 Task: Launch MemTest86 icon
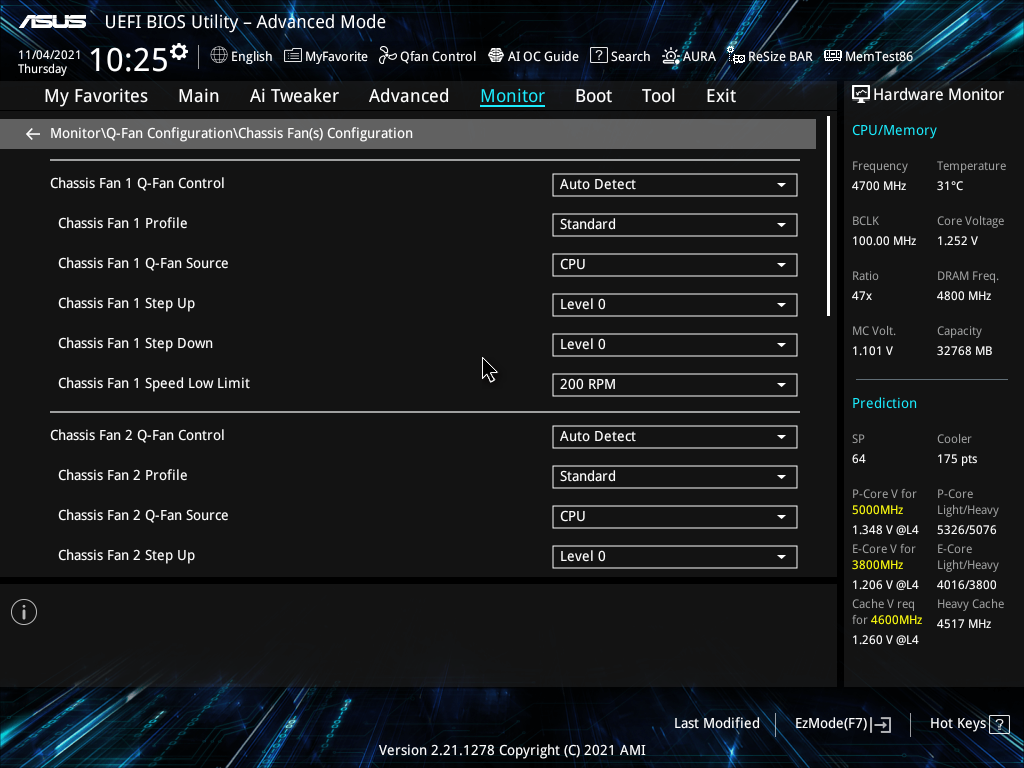tap(833, 56)
